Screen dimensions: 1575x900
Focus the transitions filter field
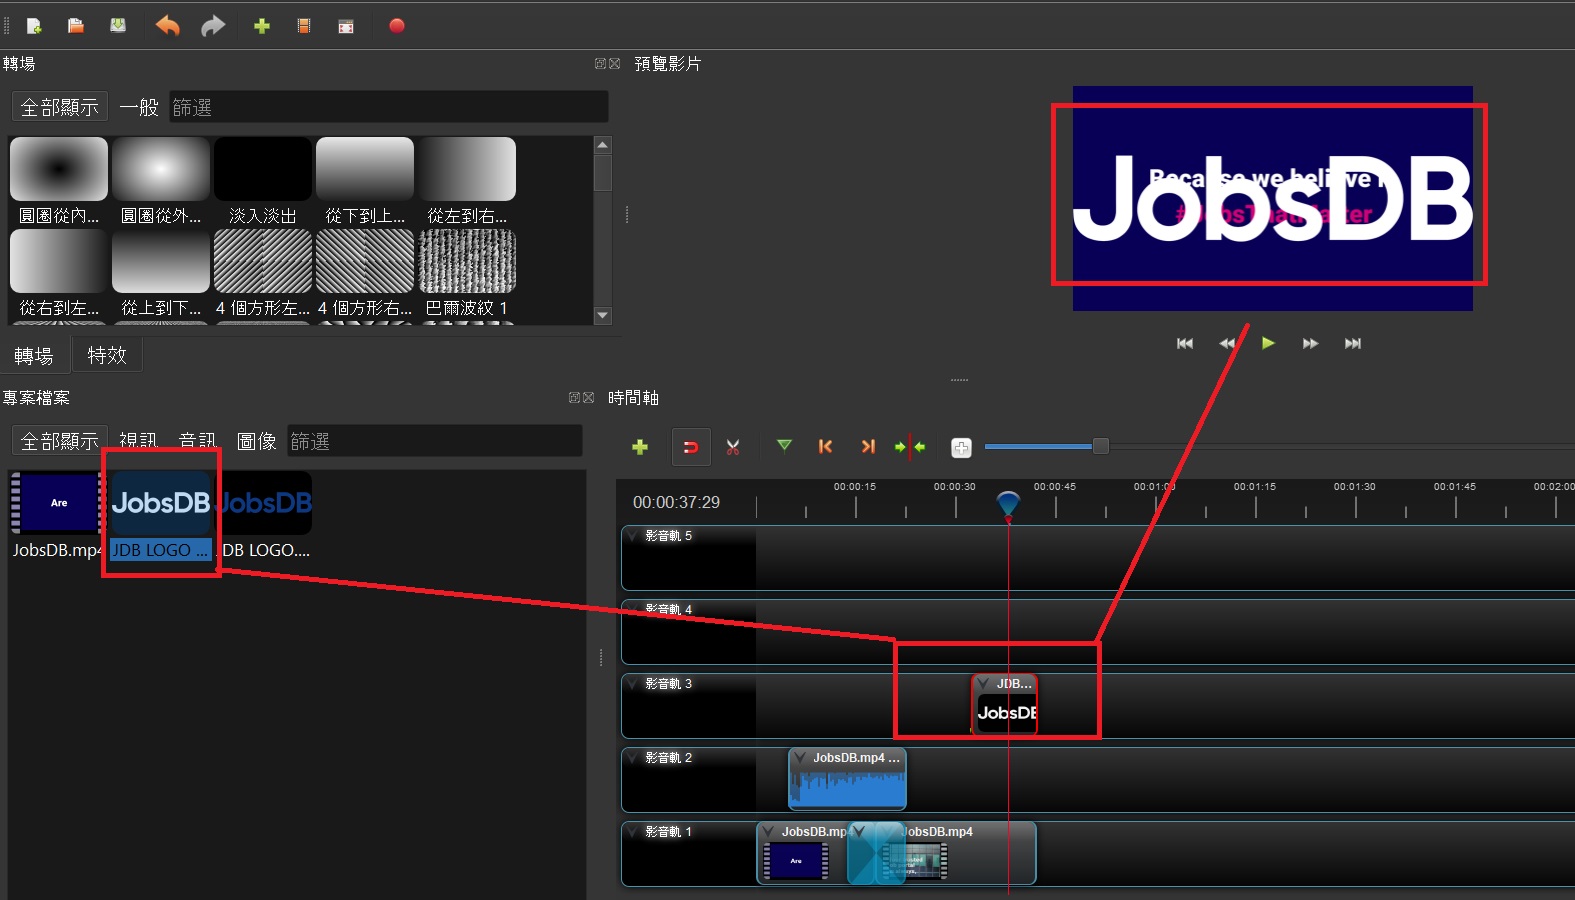(x=388, y=107)
